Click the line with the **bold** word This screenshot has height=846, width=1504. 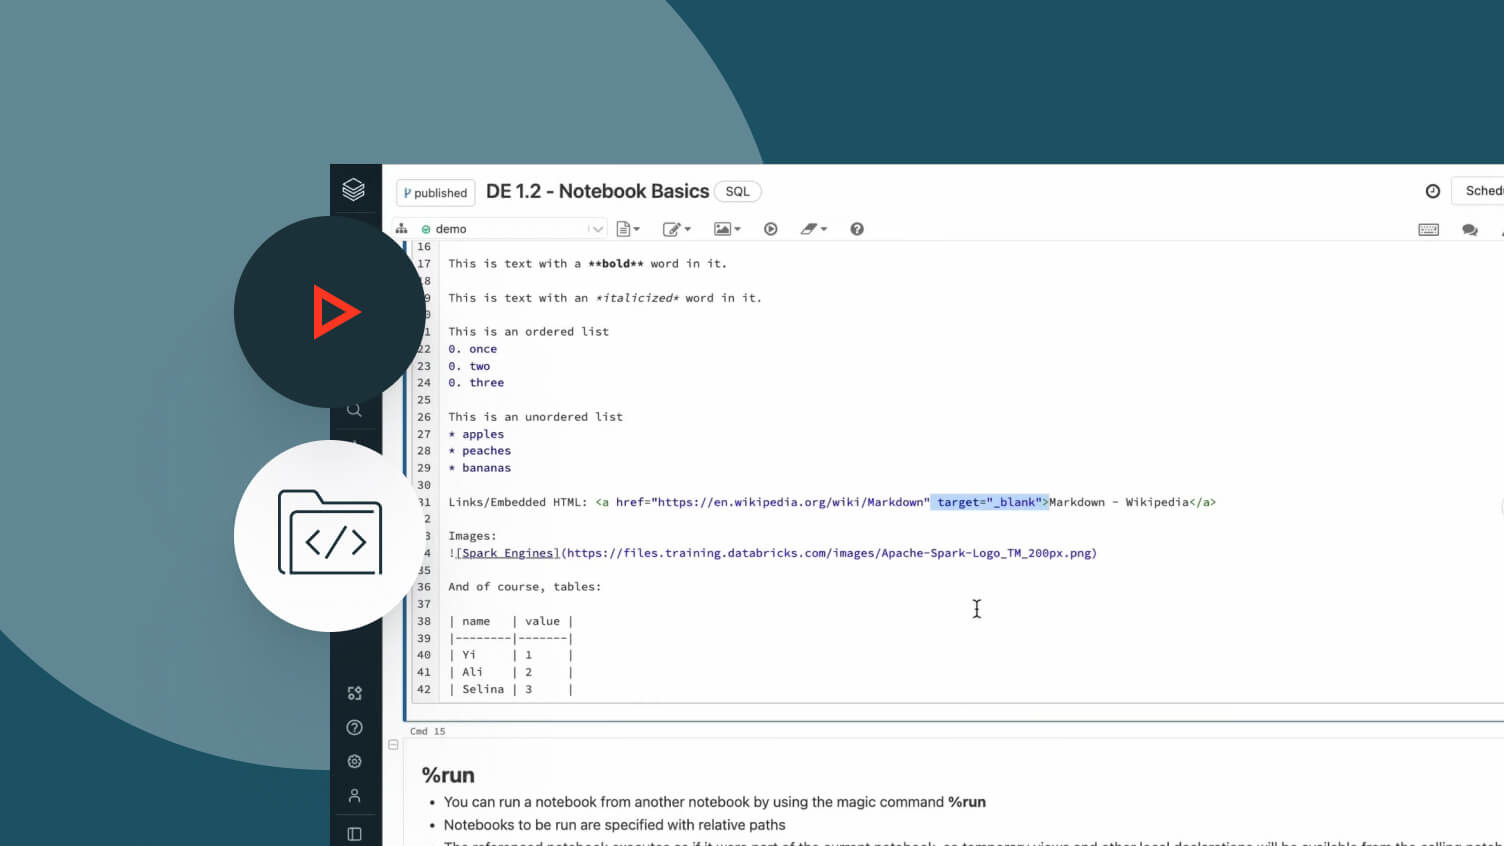pos(588,264)
